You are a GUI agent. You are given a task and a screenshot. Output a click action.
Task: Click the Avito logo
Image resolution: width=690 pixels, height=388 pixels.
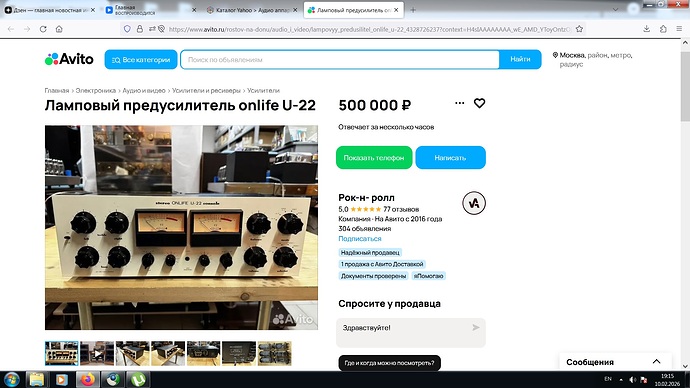pos(69,59)
